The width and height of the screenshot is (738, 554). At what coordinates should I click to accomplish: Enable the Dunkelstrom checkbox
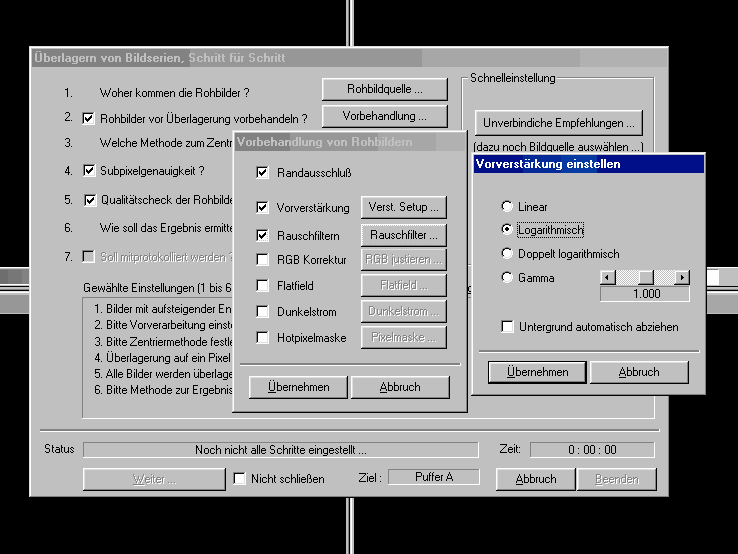(x=263, y=312)
